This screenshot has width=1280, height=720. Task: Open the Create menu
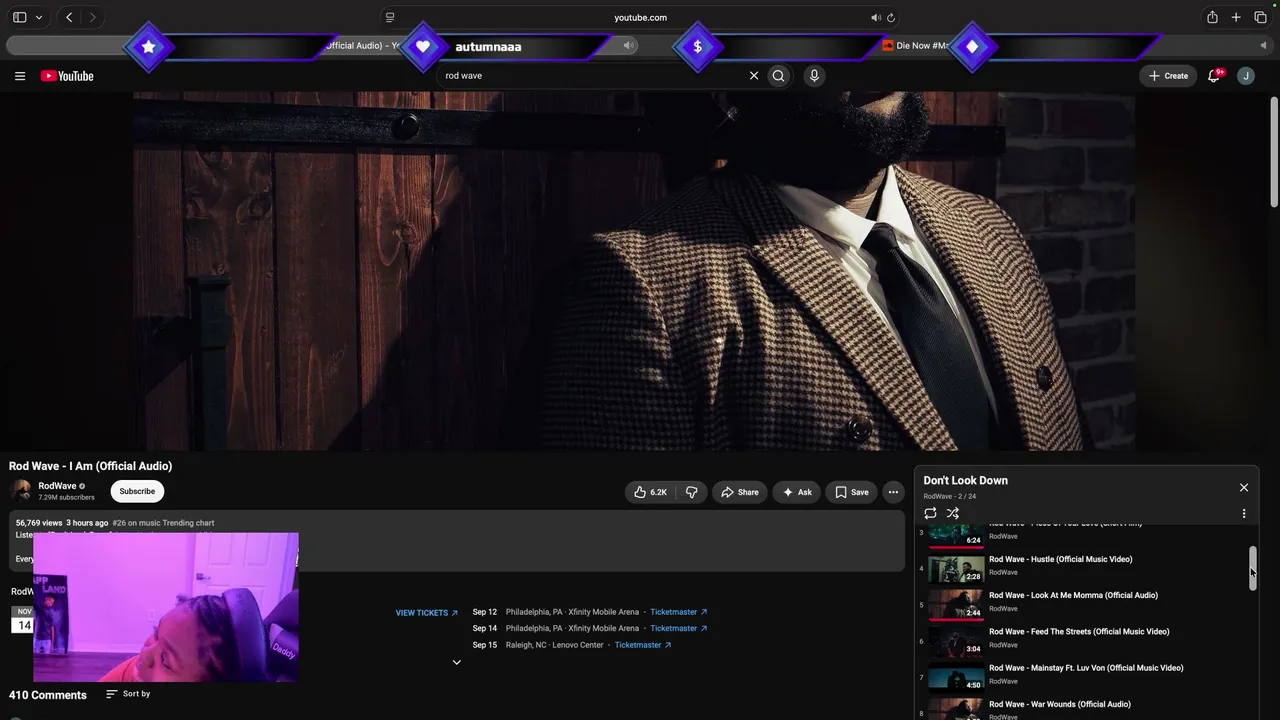pyautogui.click(x=1168, y=76)
